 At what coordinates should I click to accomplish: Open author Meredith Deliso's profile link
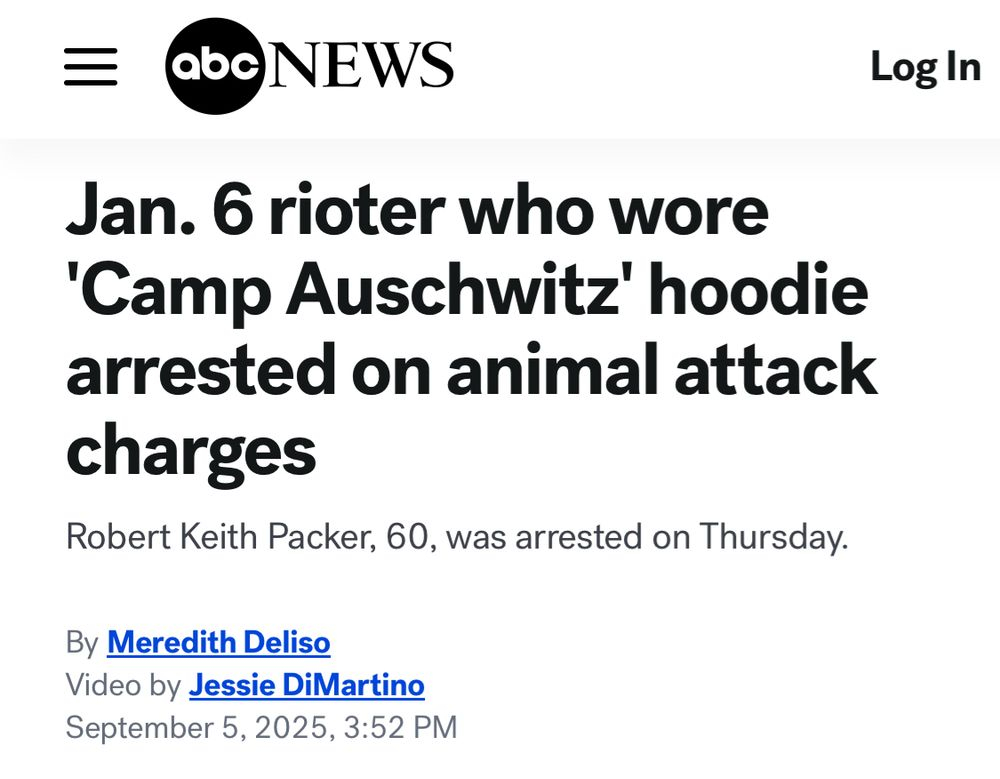tap(218, 641)
